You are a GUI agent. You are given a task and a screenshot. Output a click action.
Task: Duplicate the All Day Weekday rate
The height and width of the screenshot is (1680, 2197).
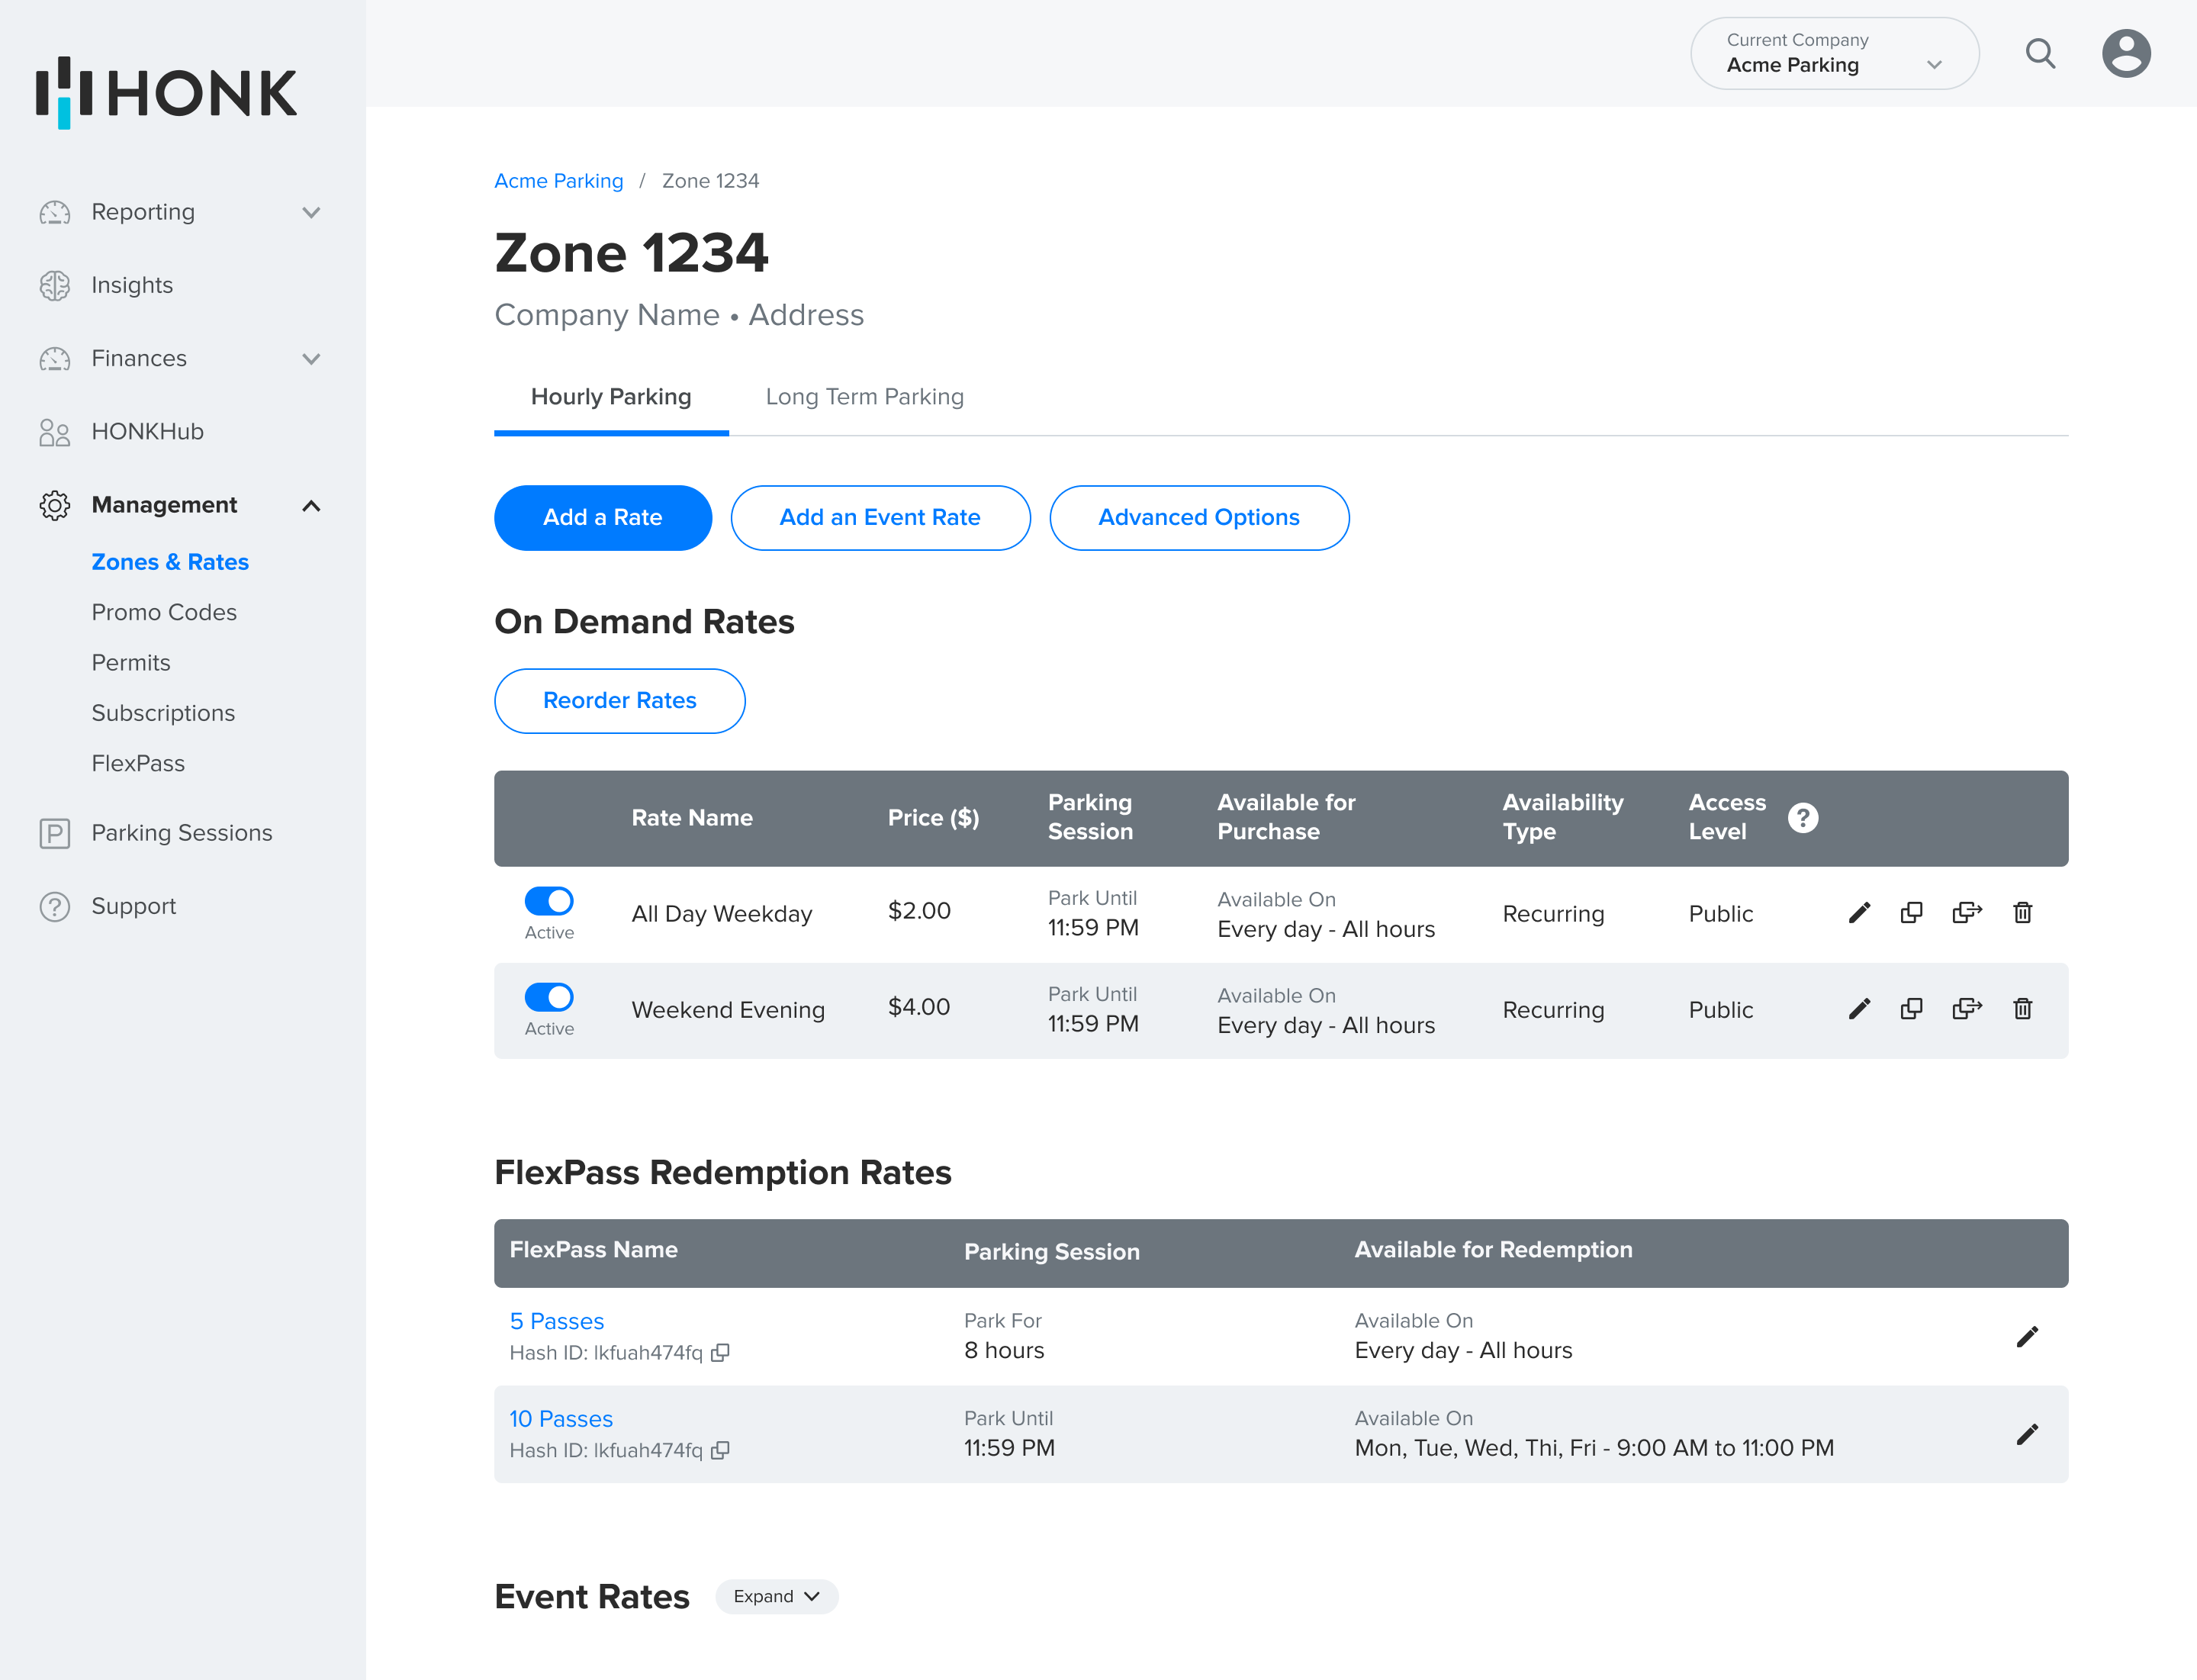pos(1911,912)
